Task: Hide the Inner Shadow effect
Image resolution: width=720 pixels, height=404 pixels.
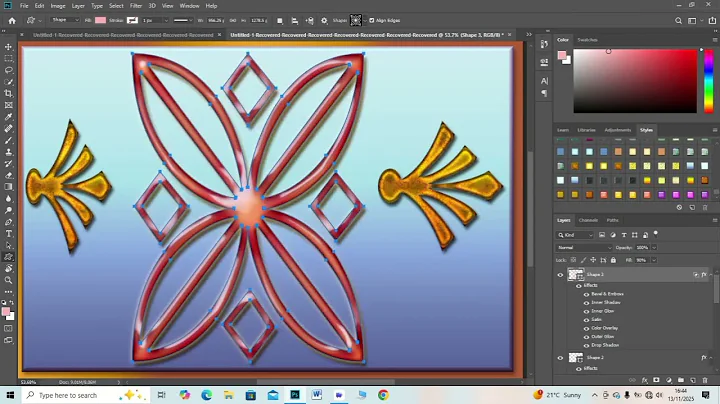Action: click(586, 303)
